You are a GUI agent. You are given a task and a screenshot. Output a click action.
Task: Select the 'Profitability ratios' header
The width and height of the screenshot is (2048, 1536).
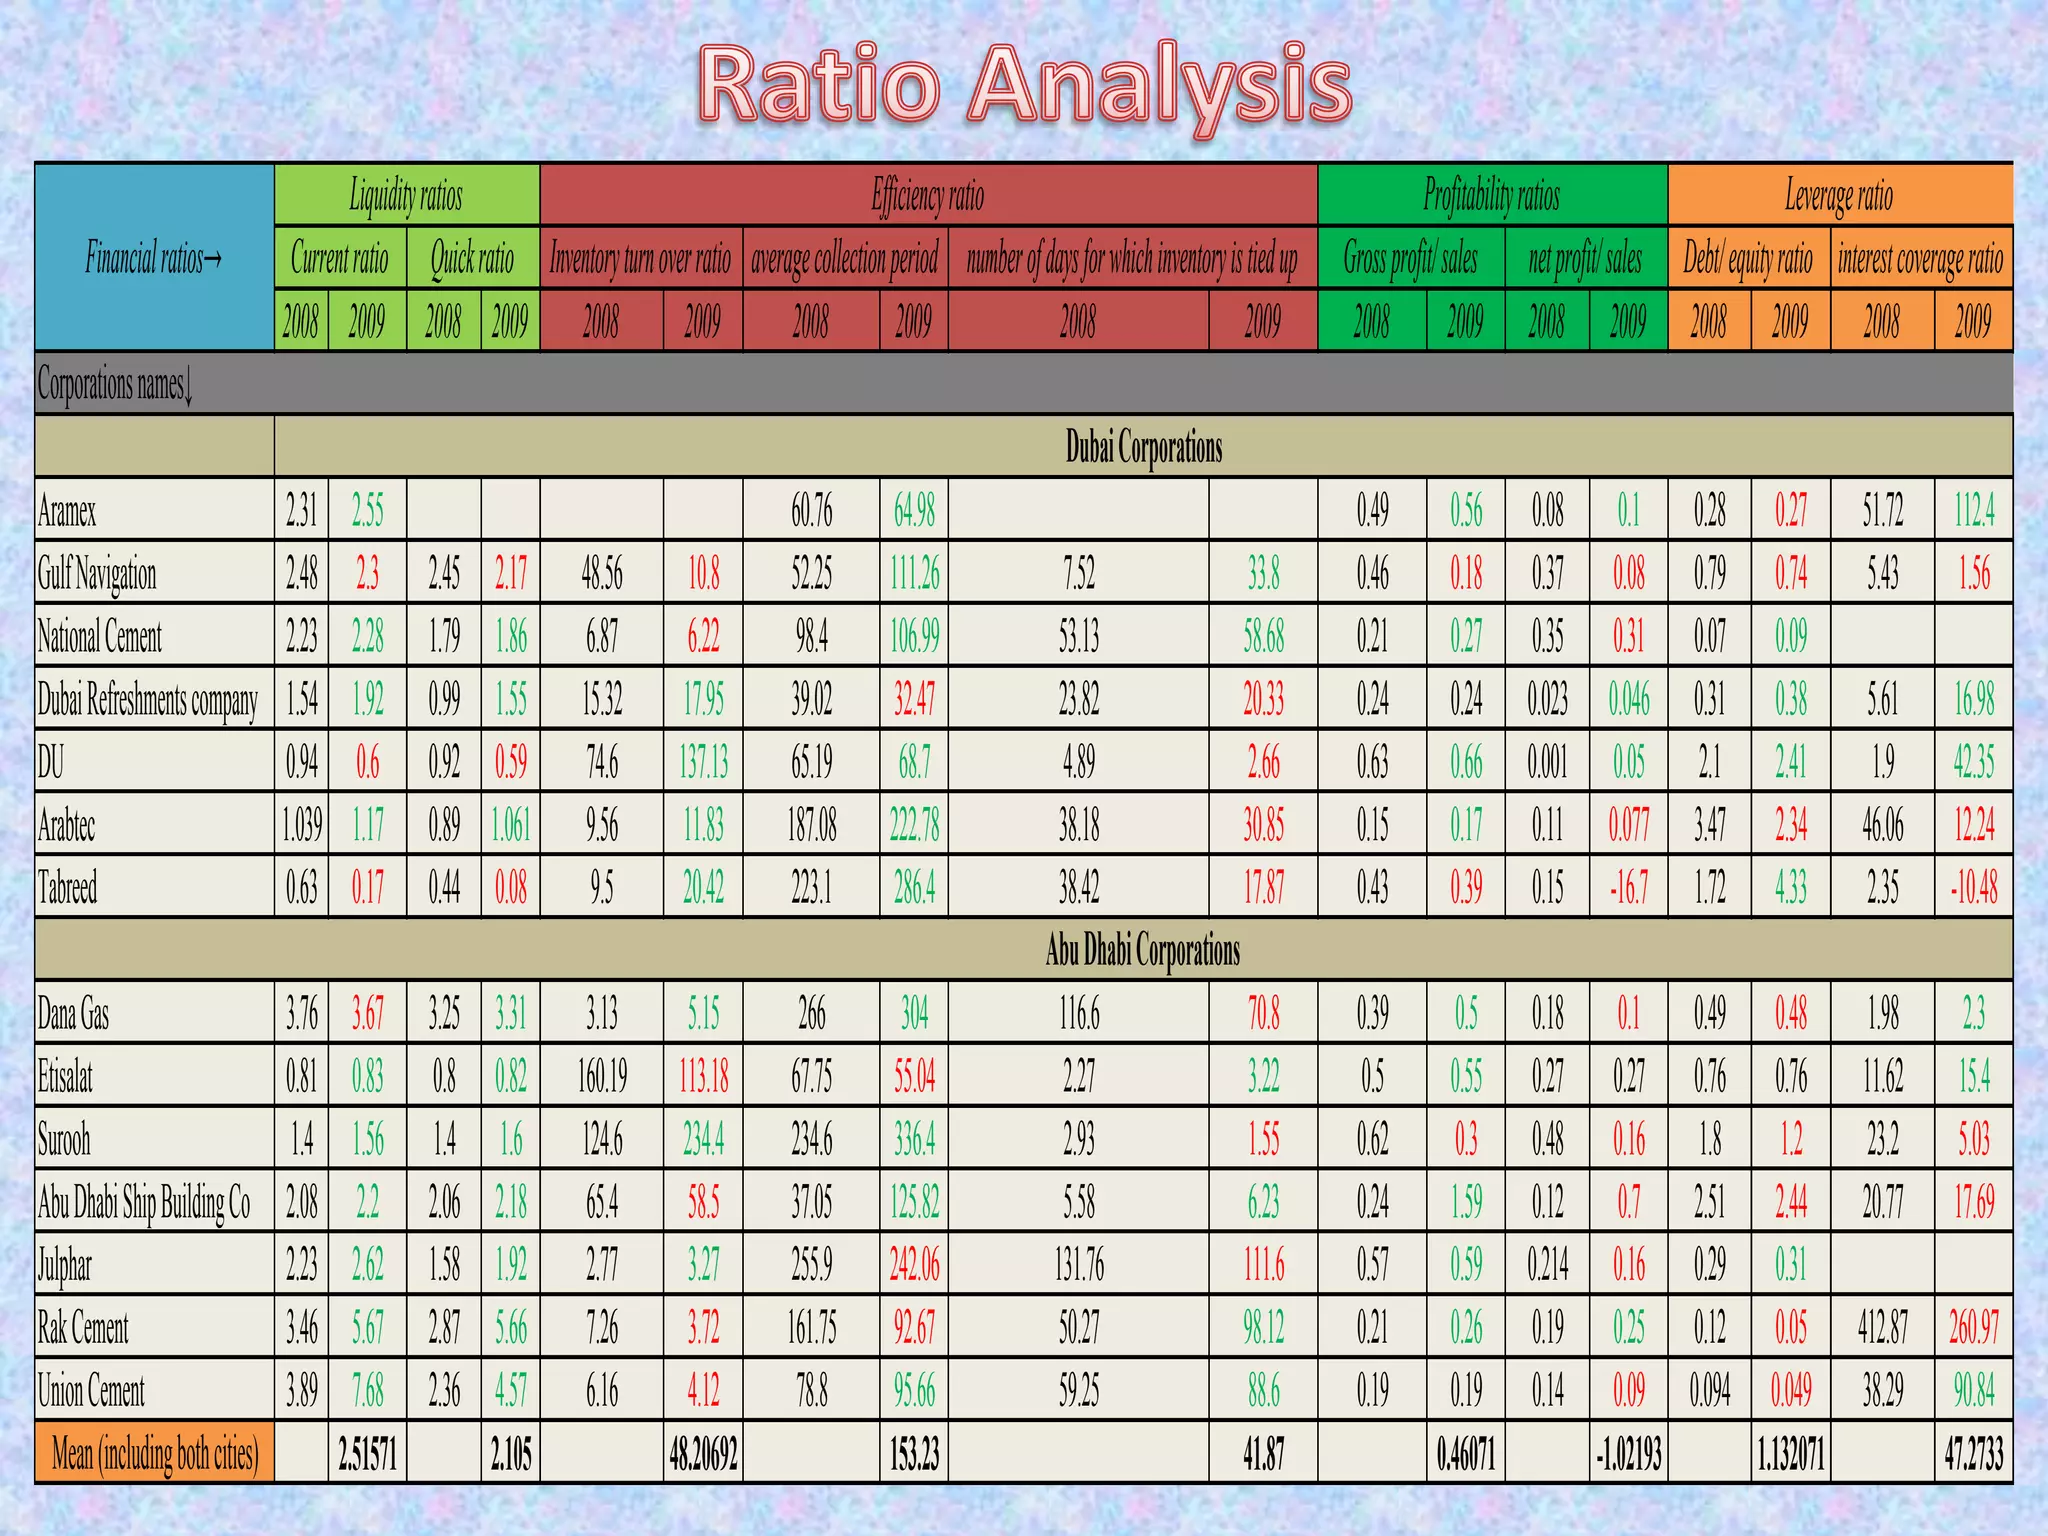[x=1492, y=195]
